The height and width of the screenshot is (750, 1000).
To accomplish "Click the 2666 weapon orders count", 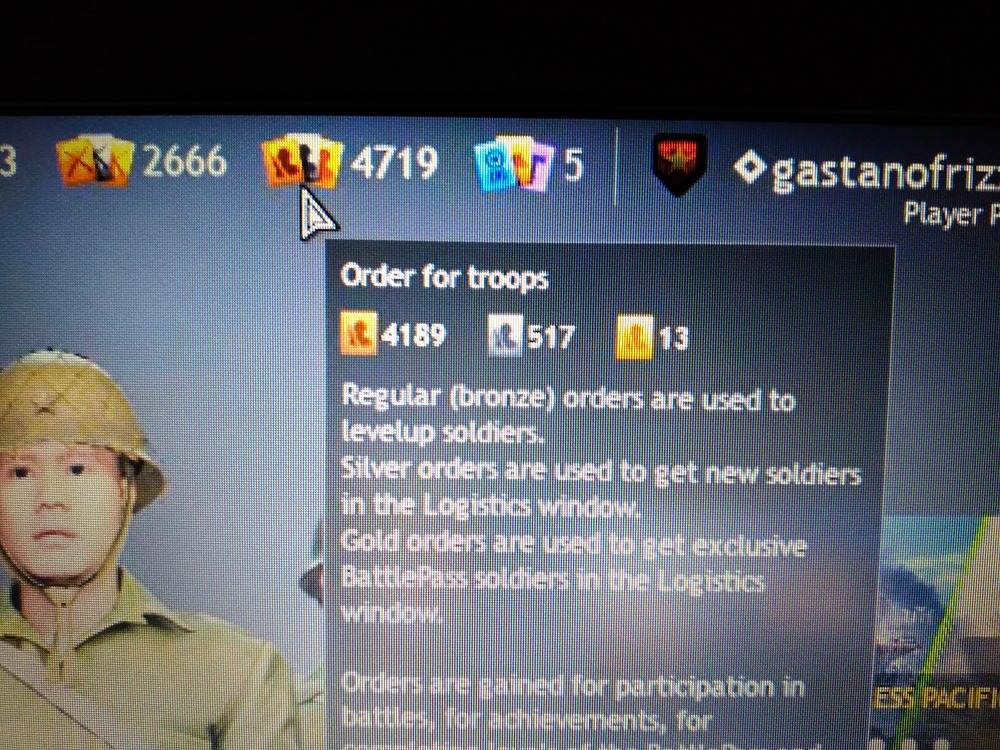I will (184, 161).
